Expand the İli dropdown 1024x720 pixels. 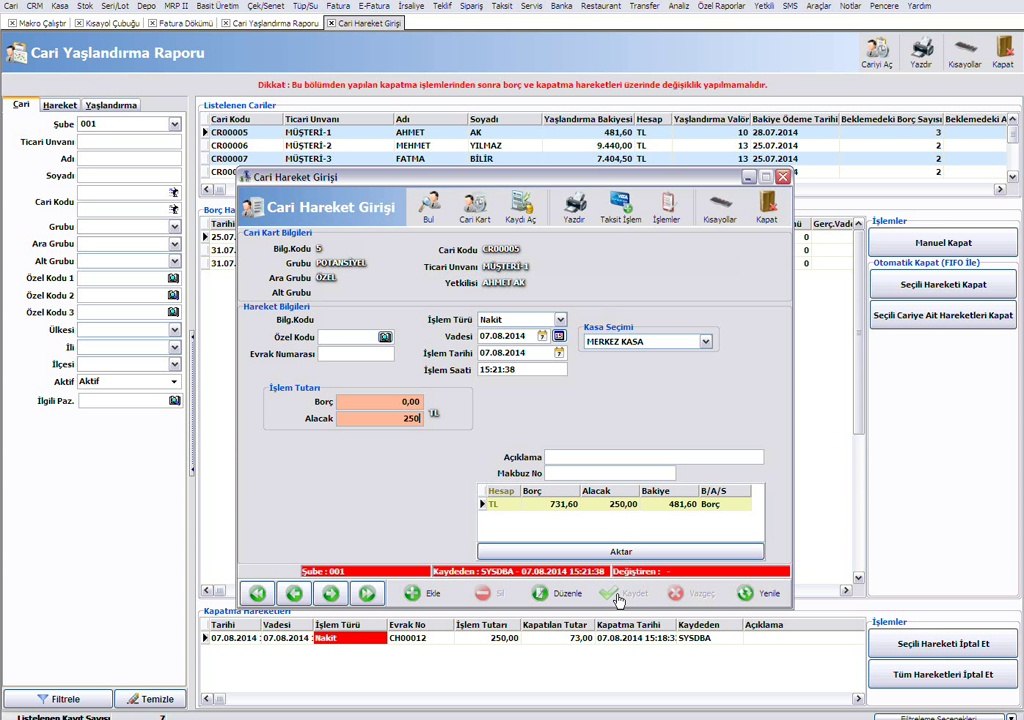click(174, 347)
